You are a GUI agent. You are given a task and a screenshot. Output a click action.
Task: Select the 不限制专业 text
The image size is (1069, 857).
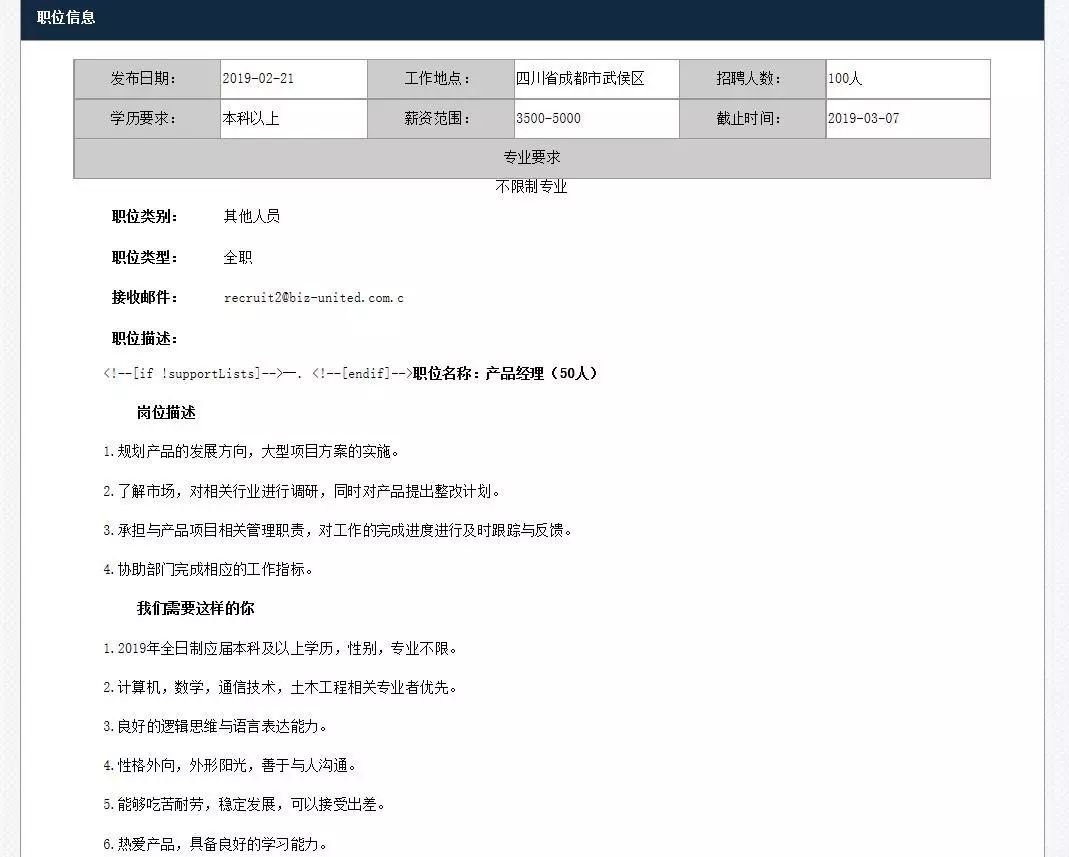point(531,187)
